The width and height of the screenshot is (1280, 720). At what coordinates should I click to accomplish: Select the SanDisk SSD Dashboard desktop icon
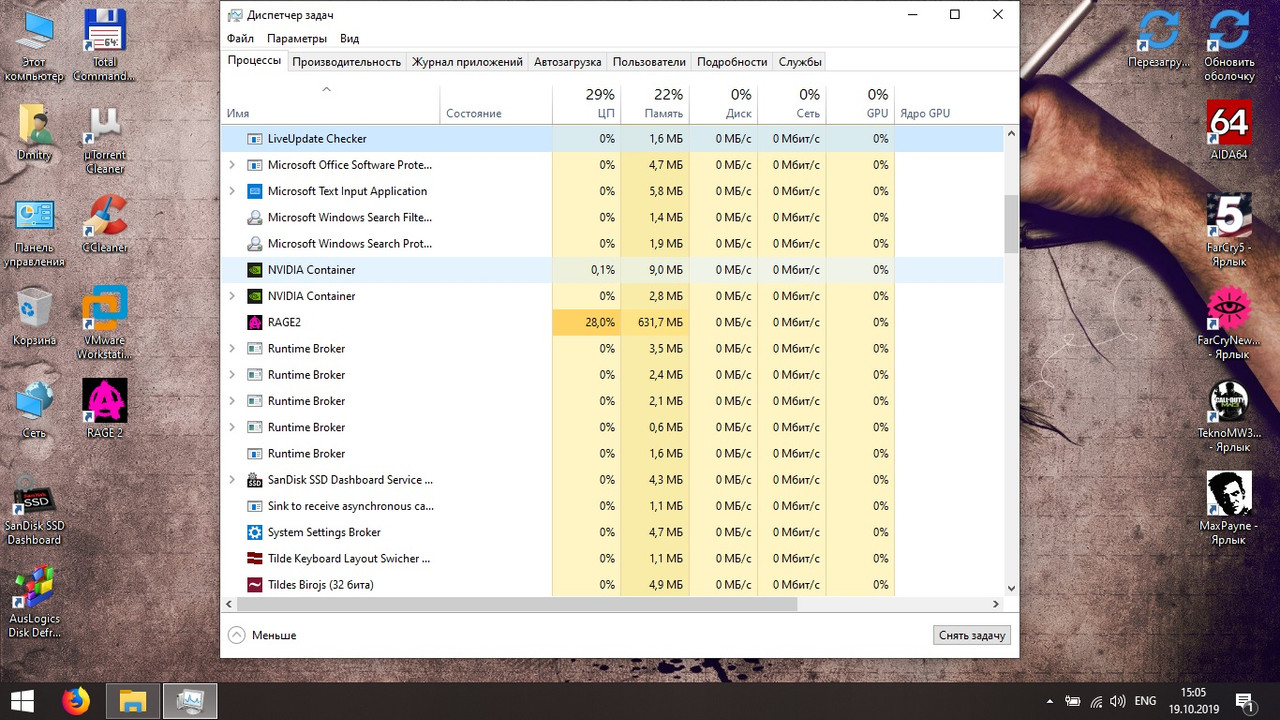click(x=35, y=508)
